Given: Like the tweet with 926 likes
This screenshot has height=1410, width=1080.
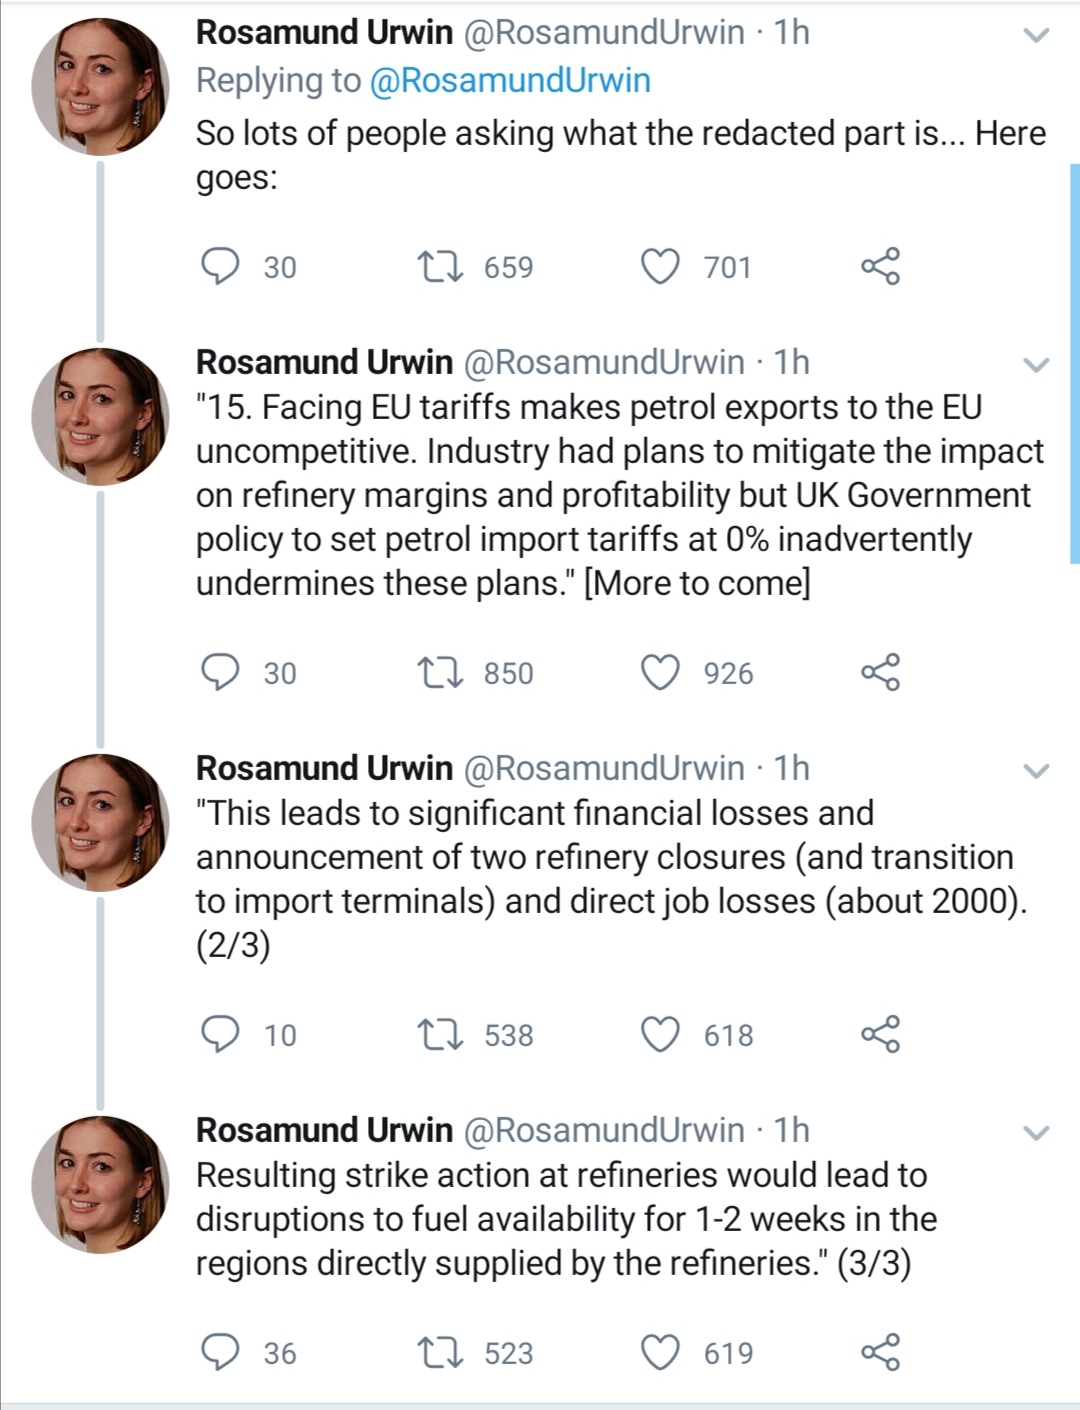Looking at the screenshot, I should pos(660,672).
